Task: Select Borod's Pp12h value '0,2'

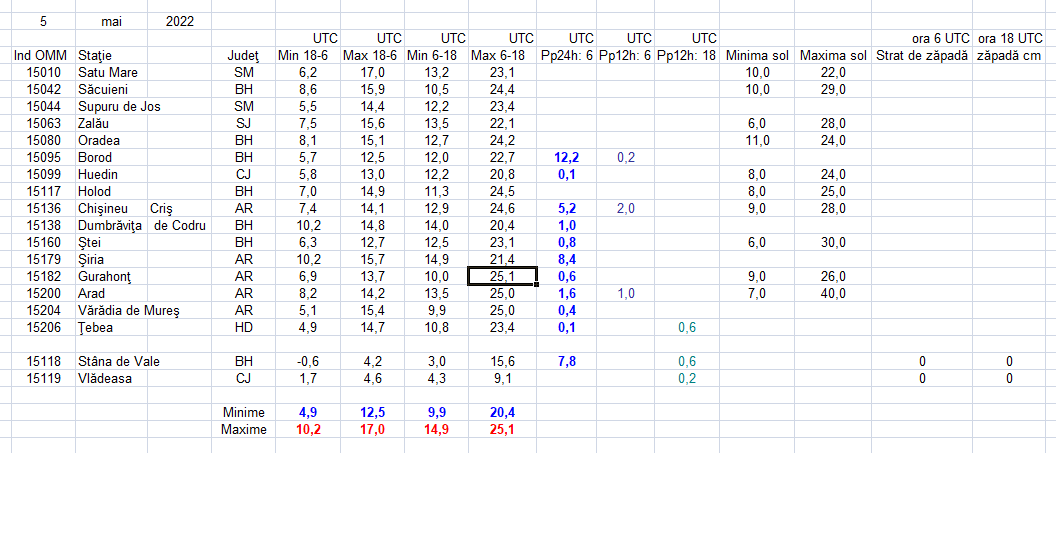Action: coord(625,158)
